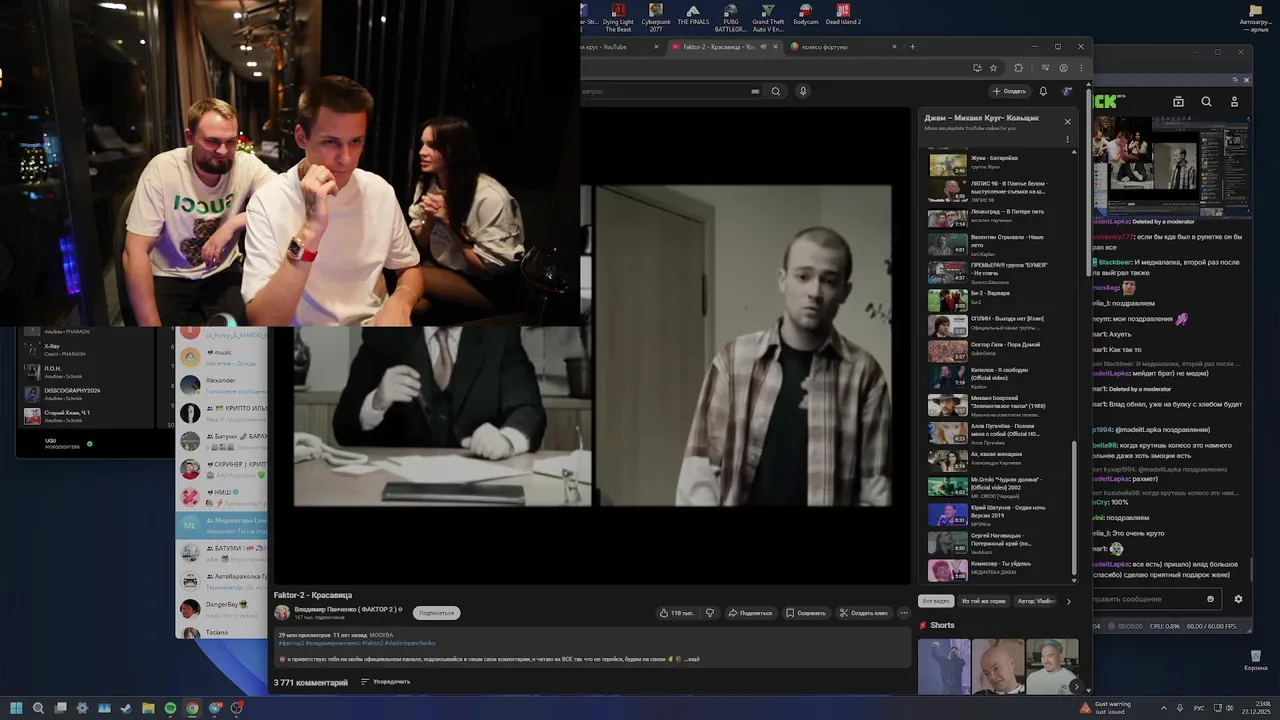Click the playlist panel vertical scrollbar

click(x=1074, y=510)
